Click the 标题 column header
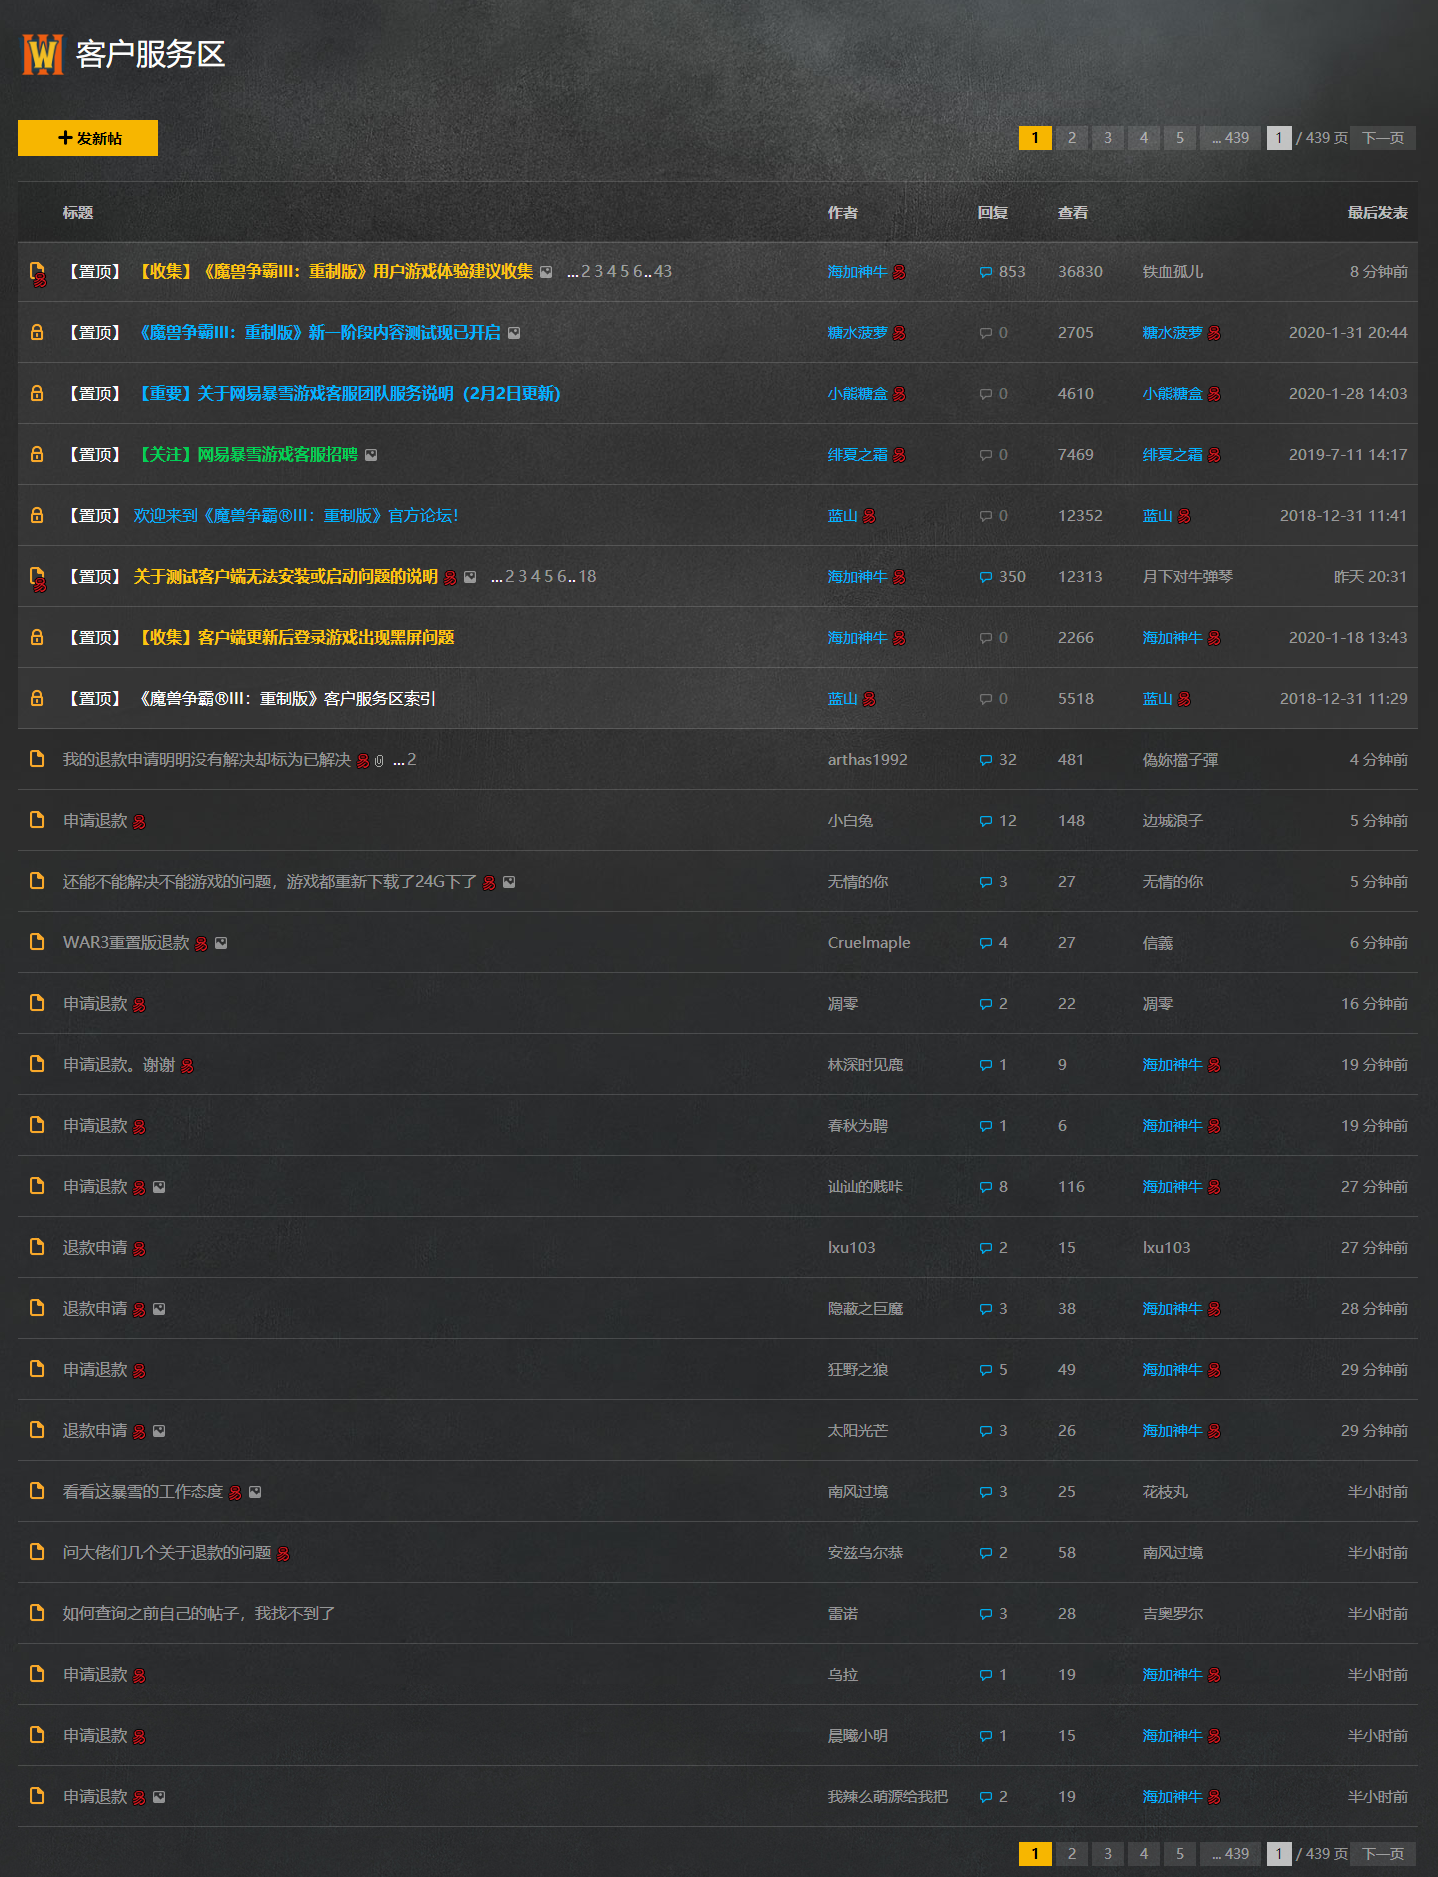1438x1877 pixels. (78, 213)
